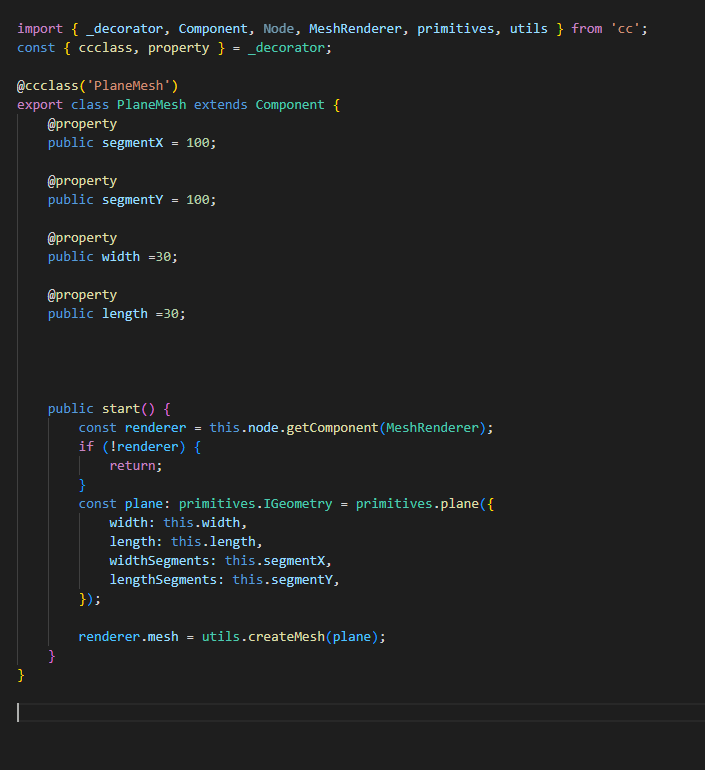The height and width of the screenshot is (770, 705).
Task: Click 'this.width' in the plane options
Action: [202, 522]
